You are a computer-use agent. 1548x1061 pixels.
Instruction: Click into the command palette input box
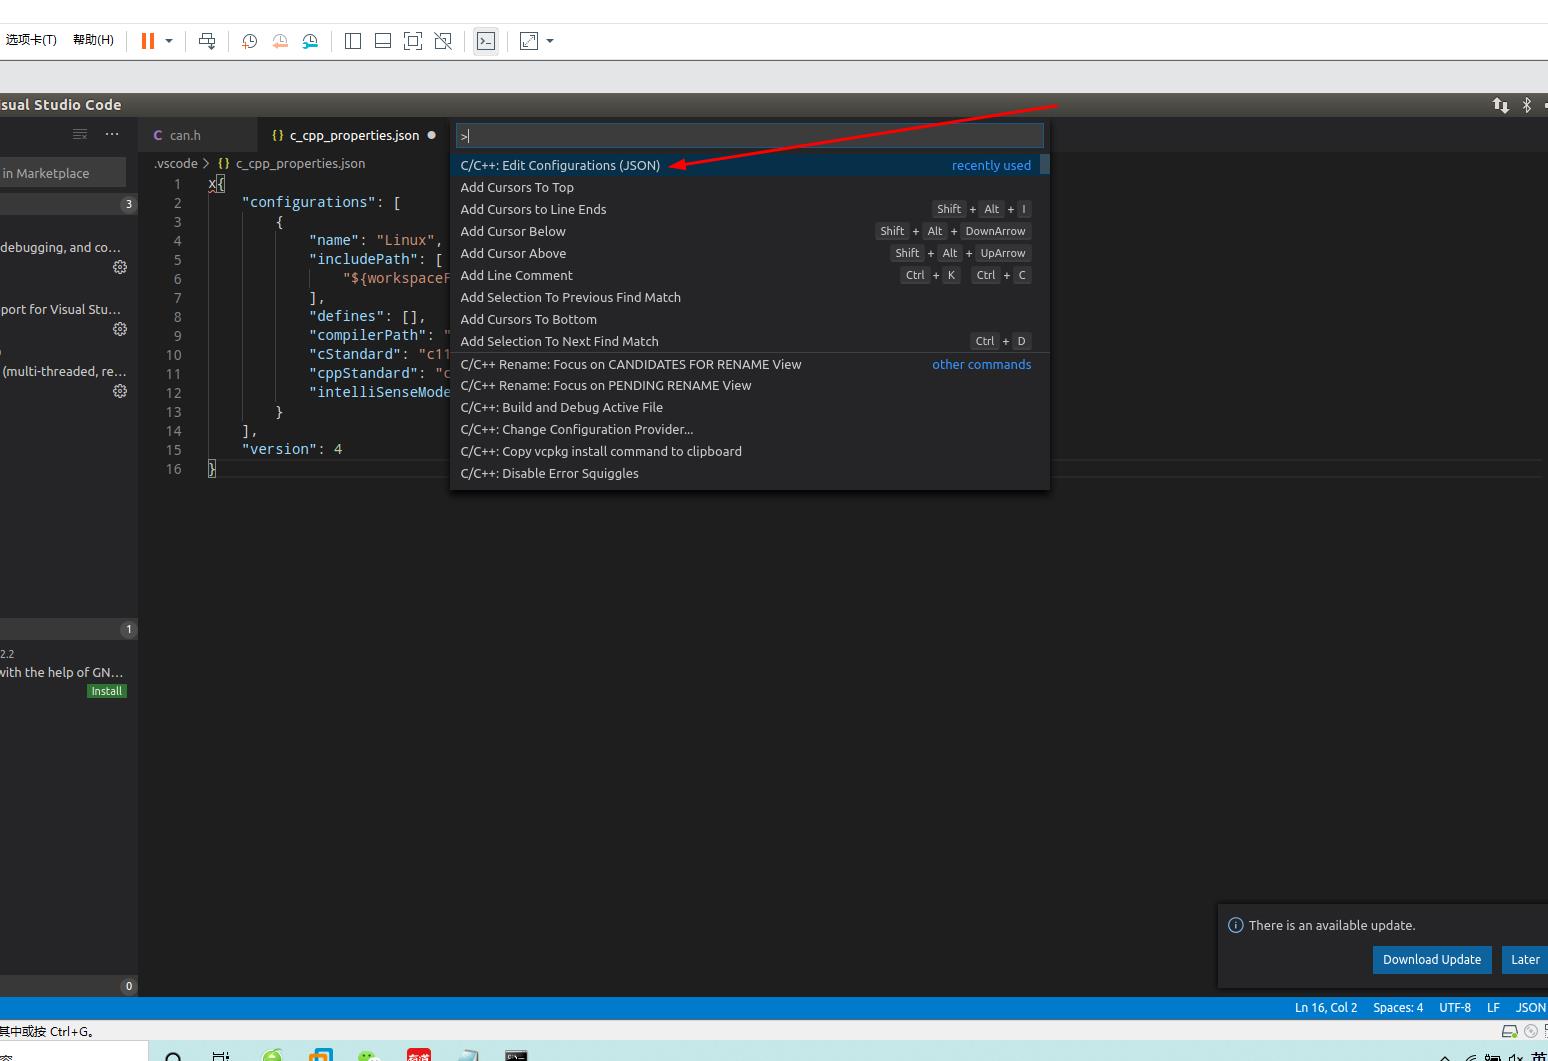(749, 136)
